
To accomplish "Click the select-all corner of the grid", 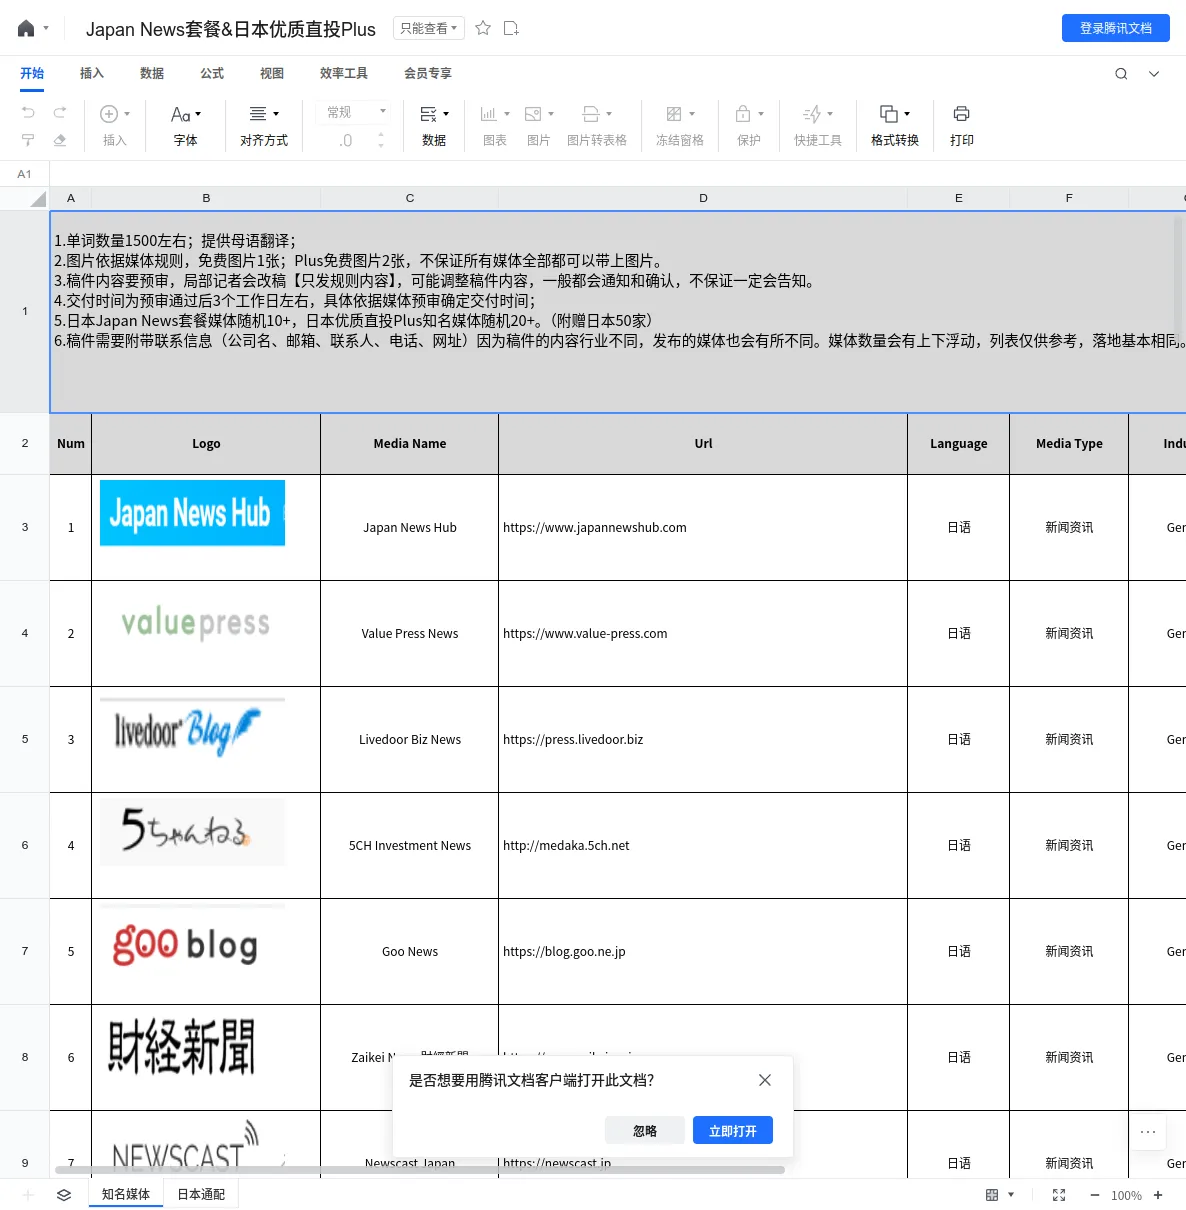I will 25,198.
